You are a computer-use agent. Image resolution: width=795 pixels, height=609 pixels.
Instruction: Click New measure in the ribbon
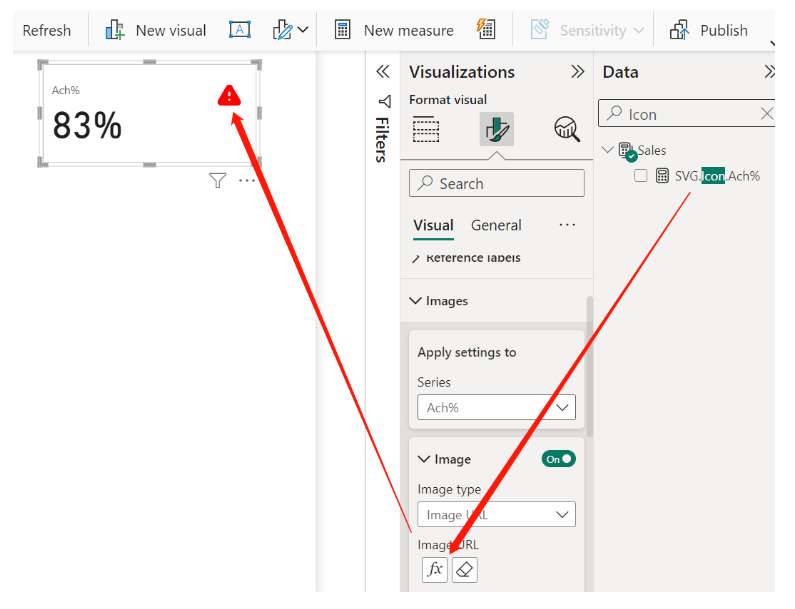[394, 30]
